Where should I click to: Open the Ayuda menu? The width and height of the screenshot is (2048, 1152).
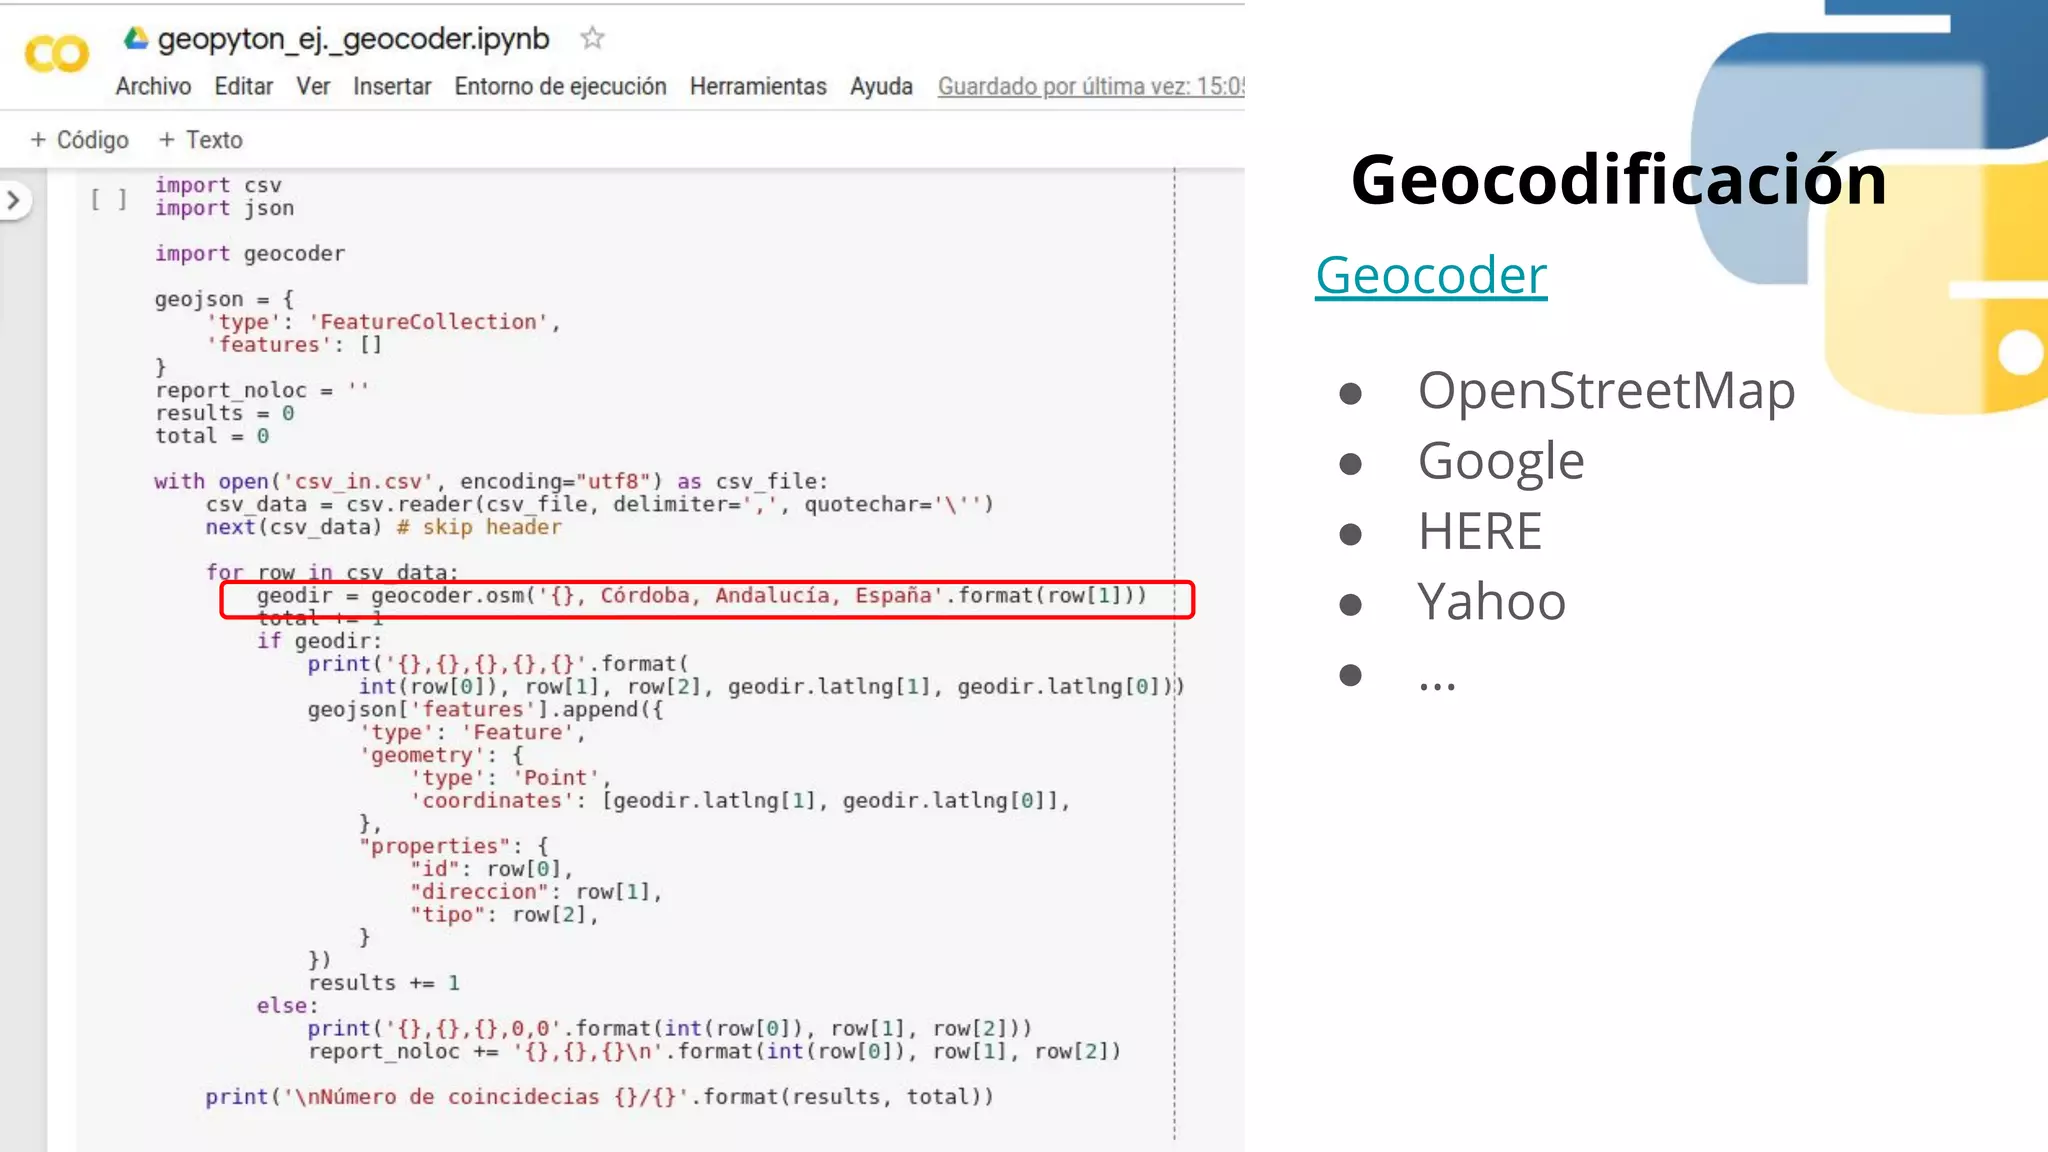[x=881, y=86]
